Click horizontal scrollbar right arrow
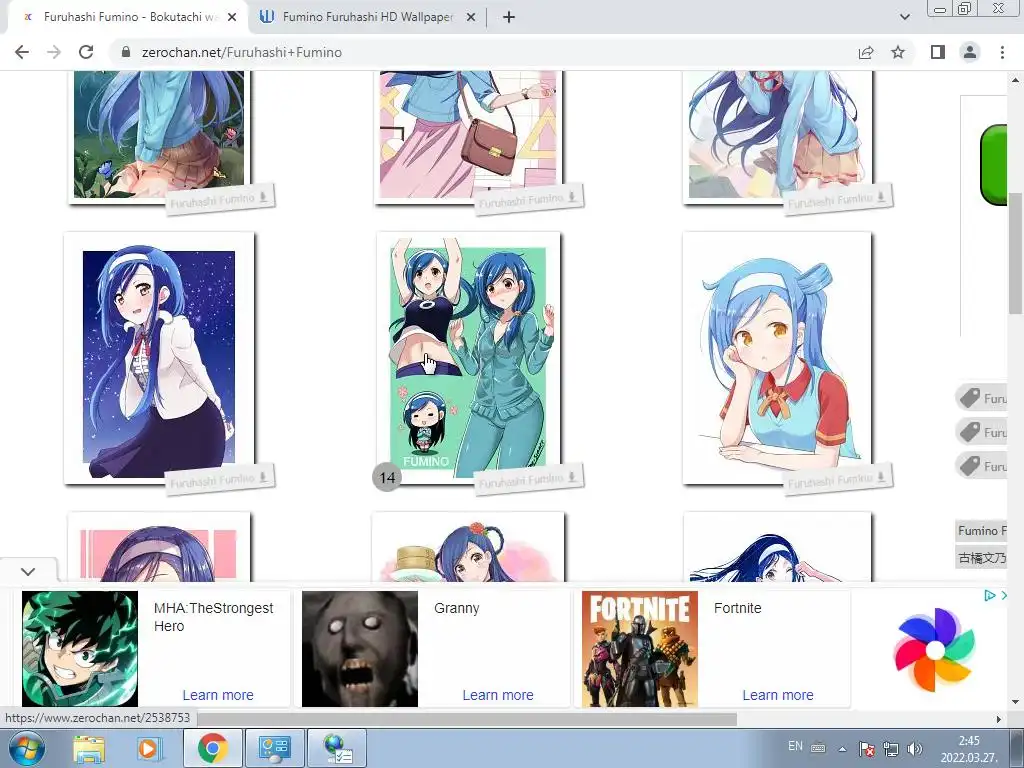The image size is (1024, 768). click(x=999, y=719)
